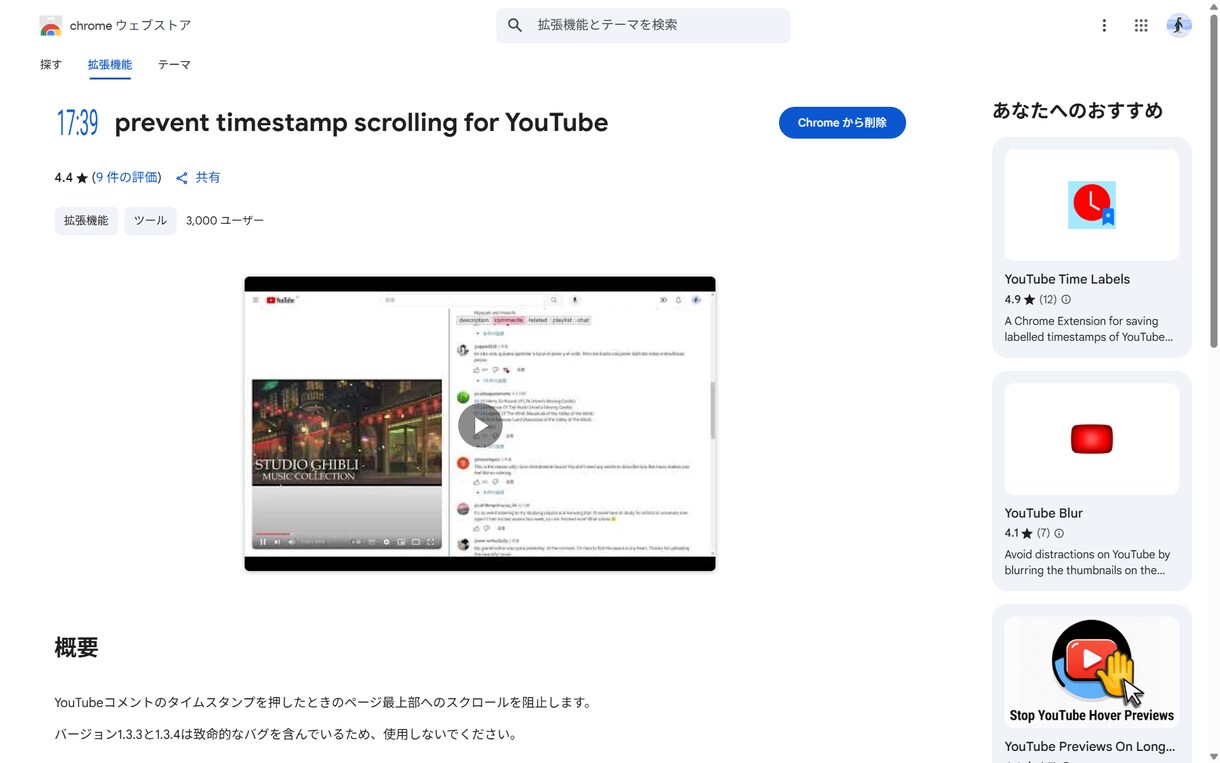Open the Google apps grid
Viewport: 1220px width, 763px height.
1141,26
